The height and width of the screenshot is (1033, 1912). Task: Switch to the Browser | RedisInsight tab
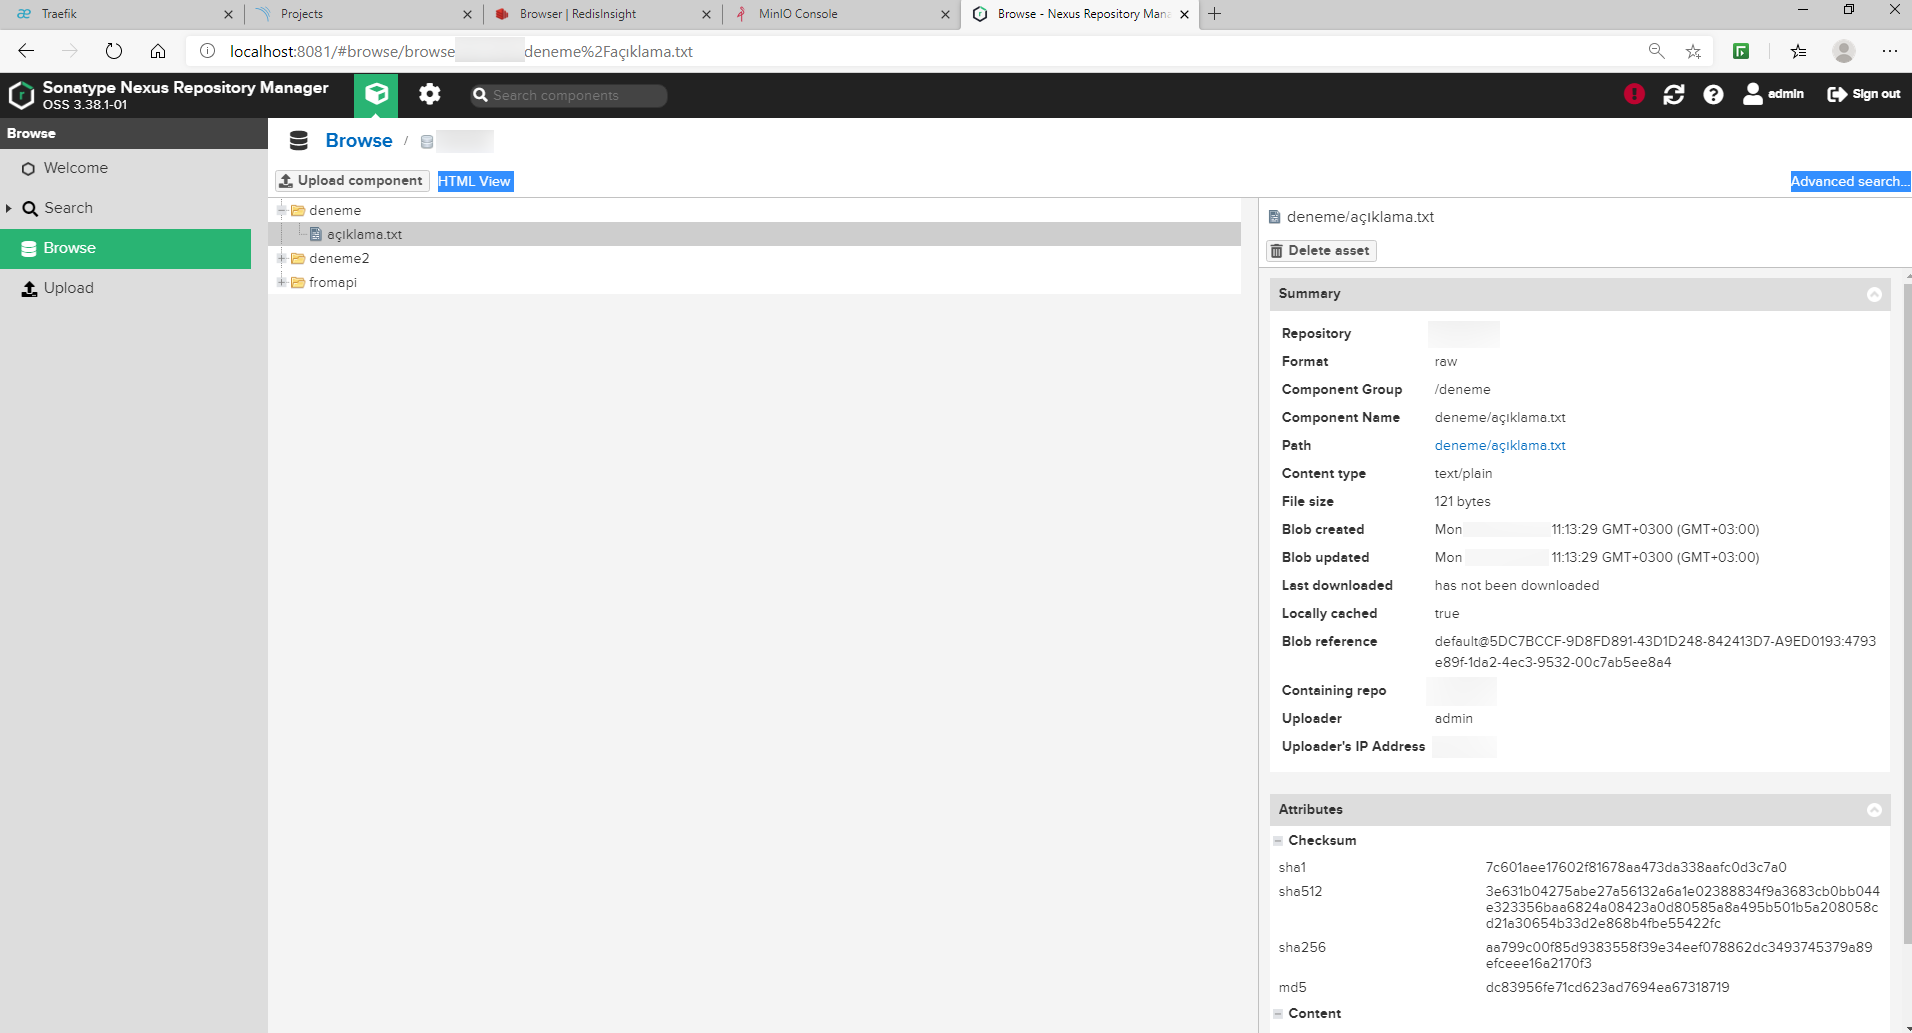point(602,14)
